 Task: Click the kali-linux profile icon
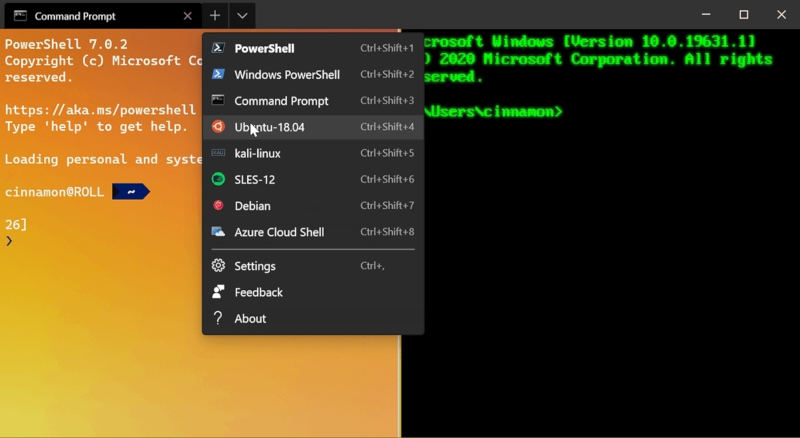click(x=218, y=153)
